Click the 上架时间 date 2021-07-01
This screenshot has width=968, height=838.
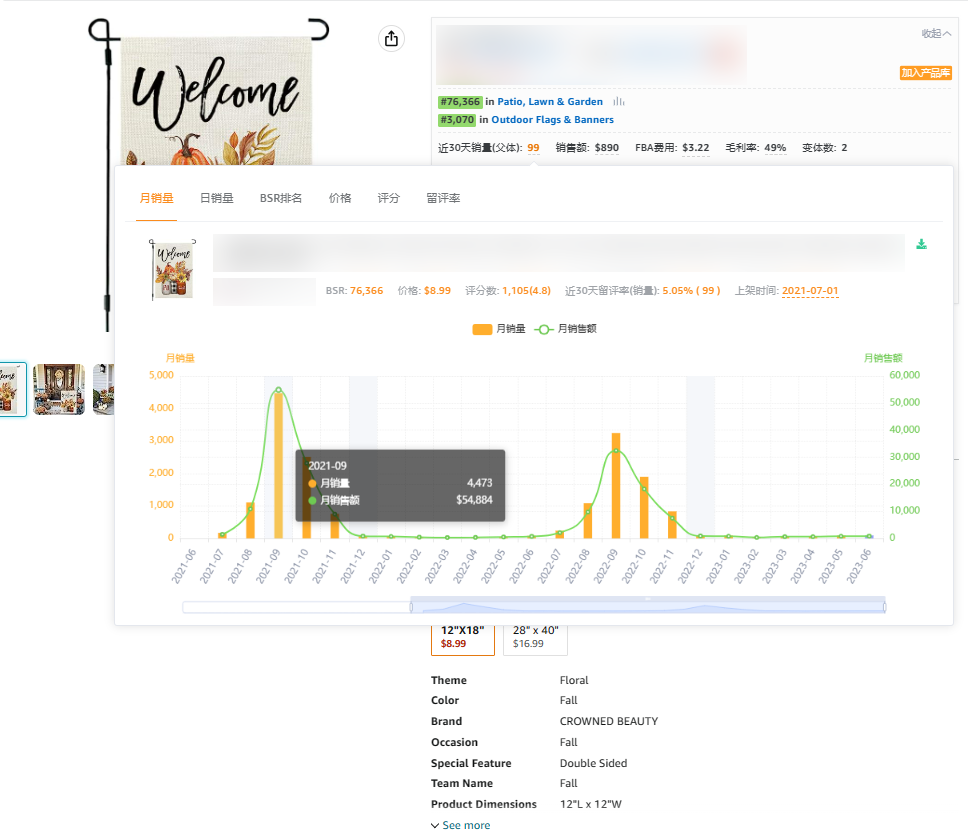tap(810, 291)
